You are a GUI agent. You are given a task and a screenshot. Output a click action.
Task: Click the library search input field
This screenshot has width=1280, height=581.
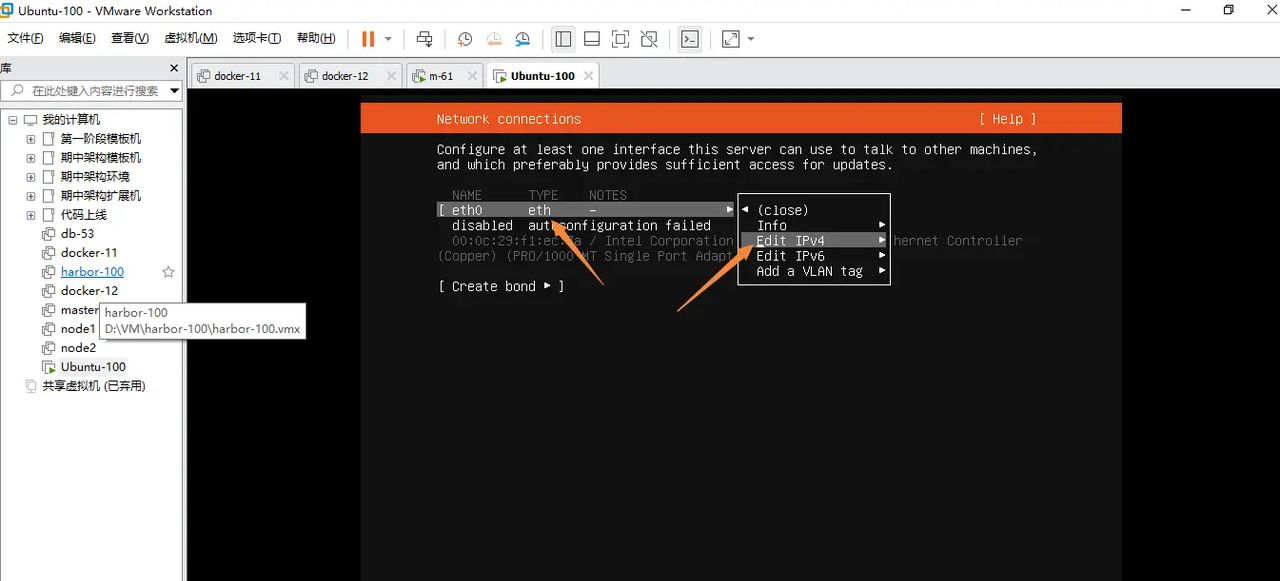[90, 89]
